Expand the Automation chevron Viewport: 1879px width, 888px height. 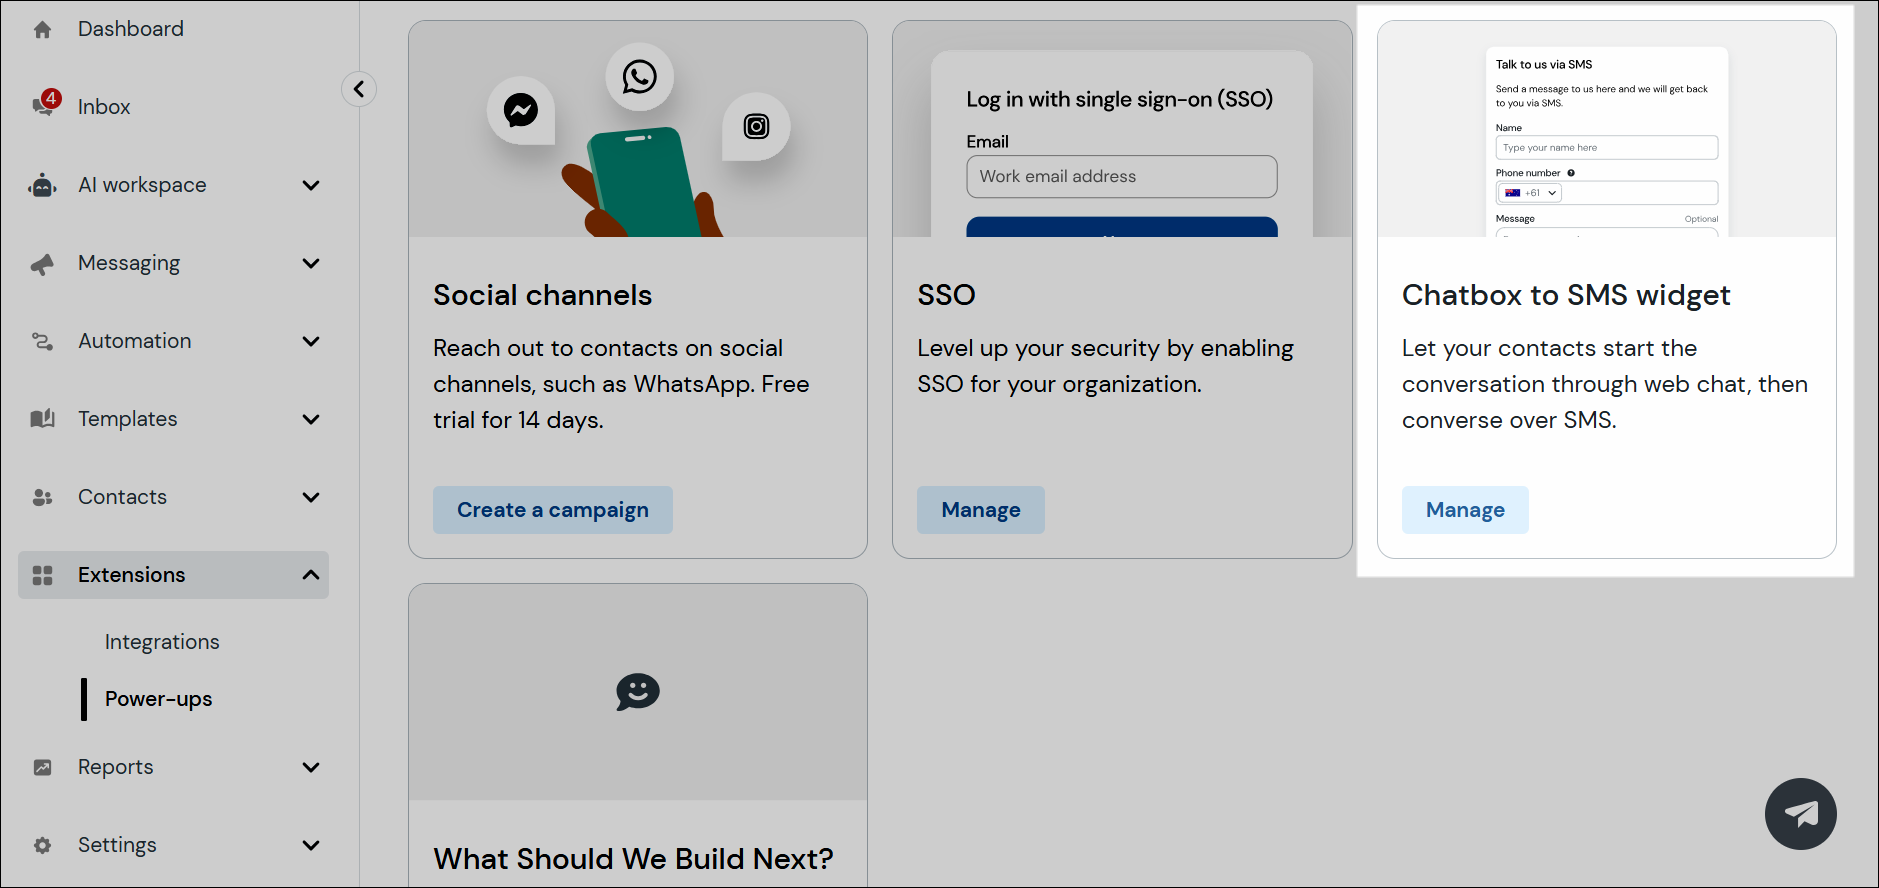point(311,341)
